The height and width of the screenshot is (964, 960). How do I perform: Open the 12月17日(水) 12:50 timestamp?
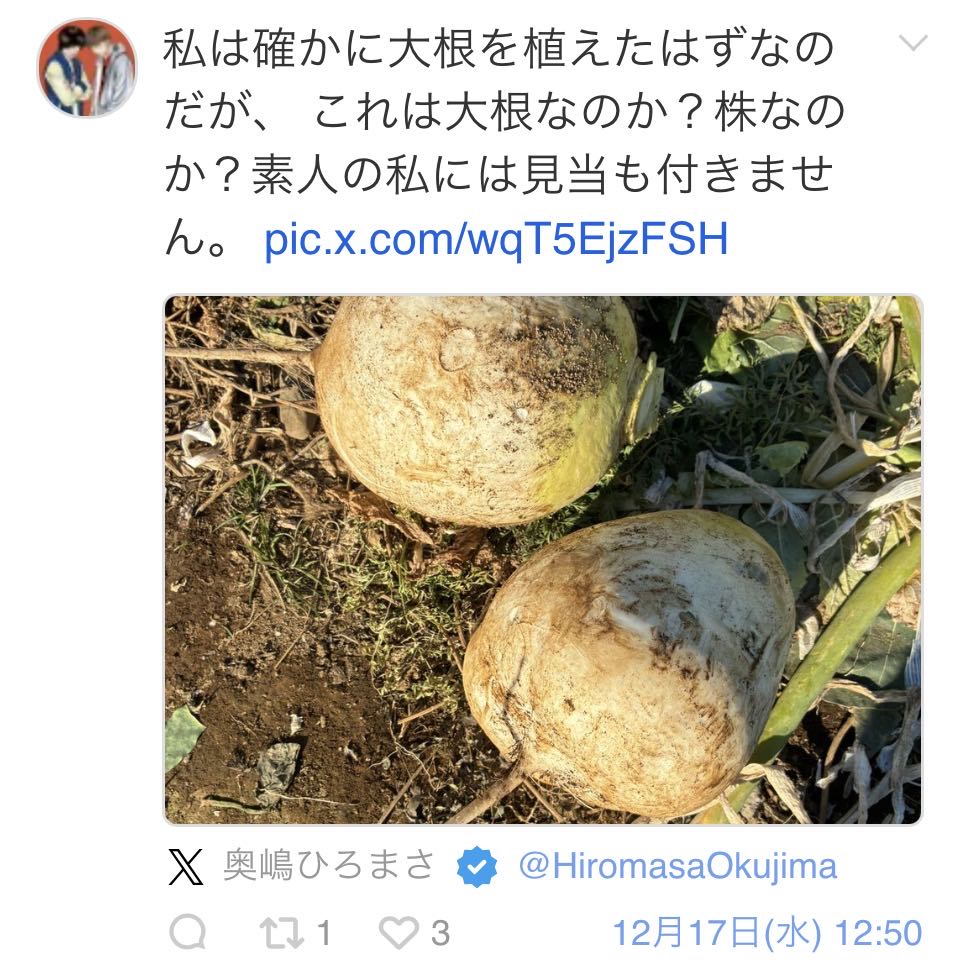pos(768,933)
